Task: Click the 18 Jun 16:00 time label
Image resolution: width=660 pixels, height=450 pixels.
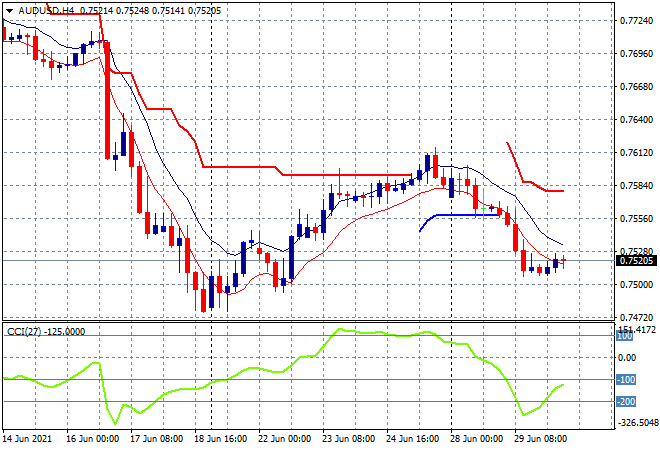Action: 221,439
